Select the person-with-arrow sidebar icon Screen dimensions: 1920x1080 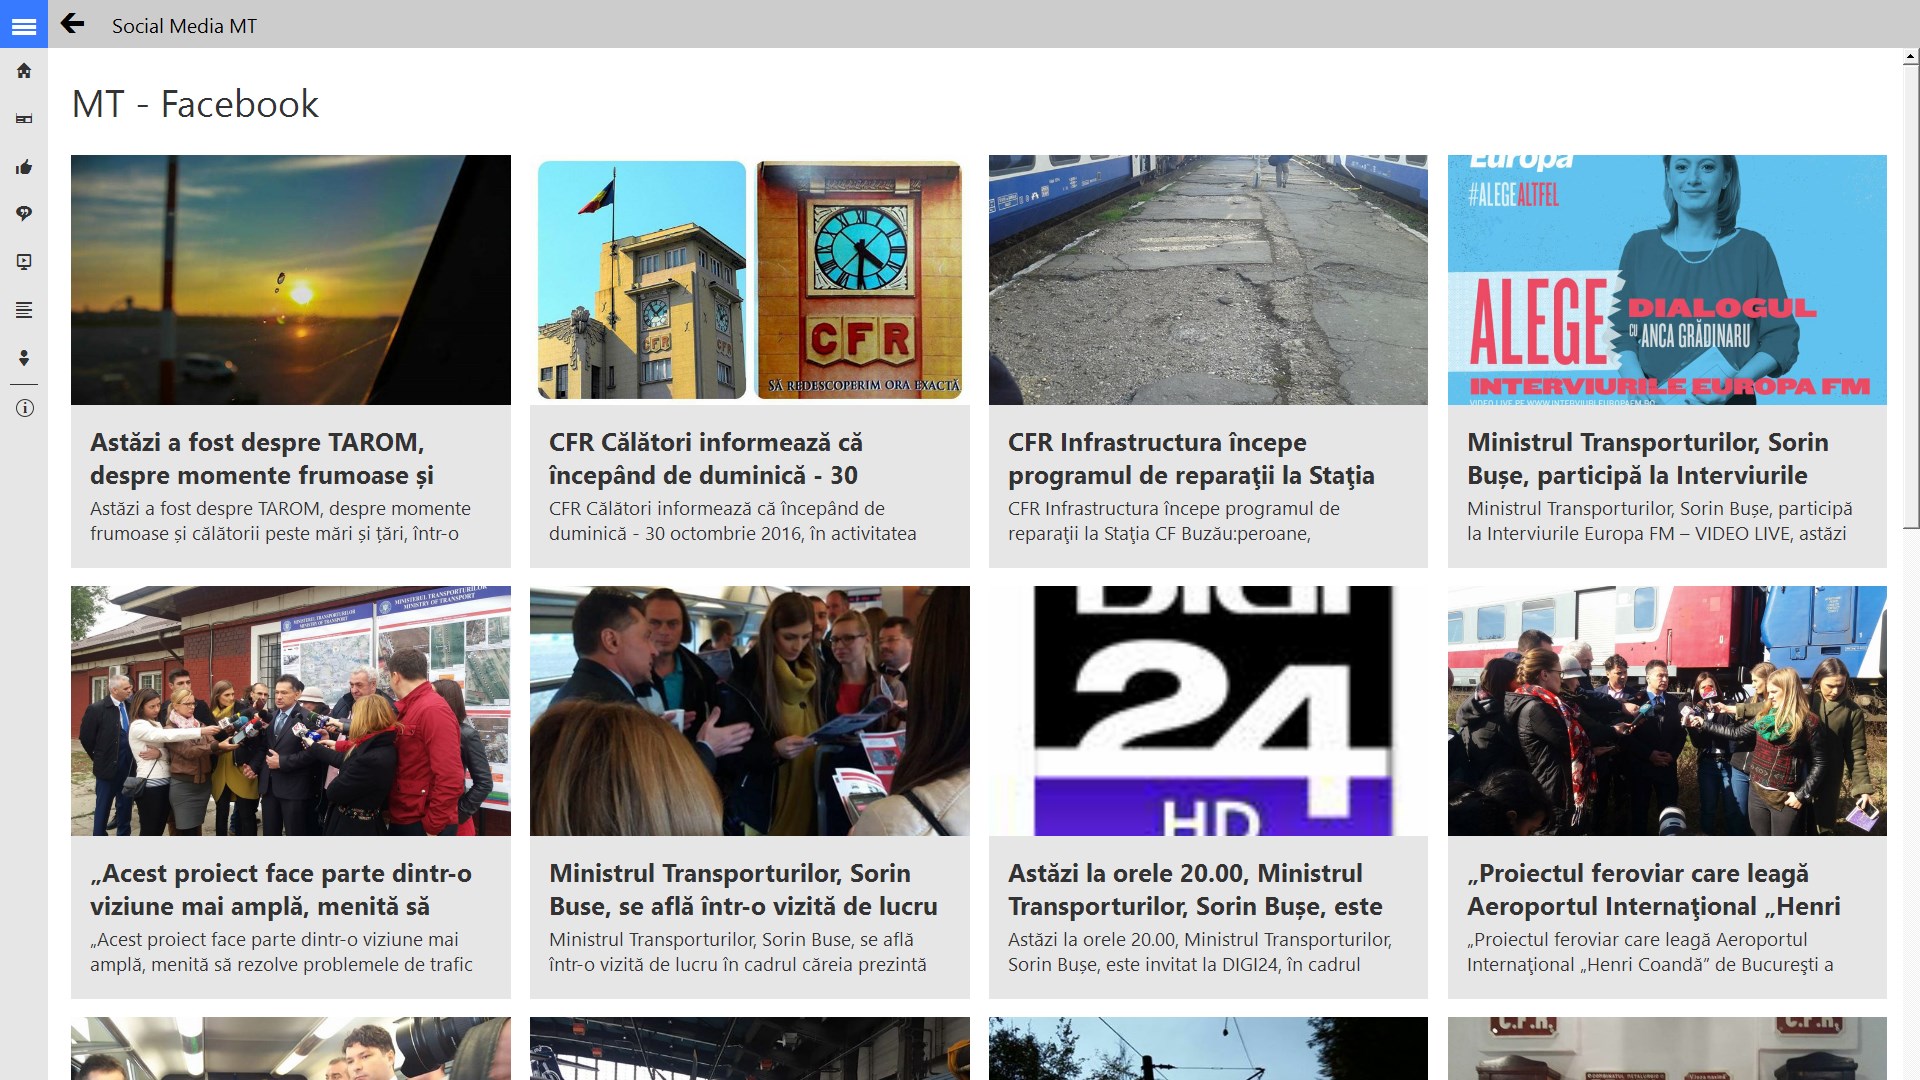24,358
